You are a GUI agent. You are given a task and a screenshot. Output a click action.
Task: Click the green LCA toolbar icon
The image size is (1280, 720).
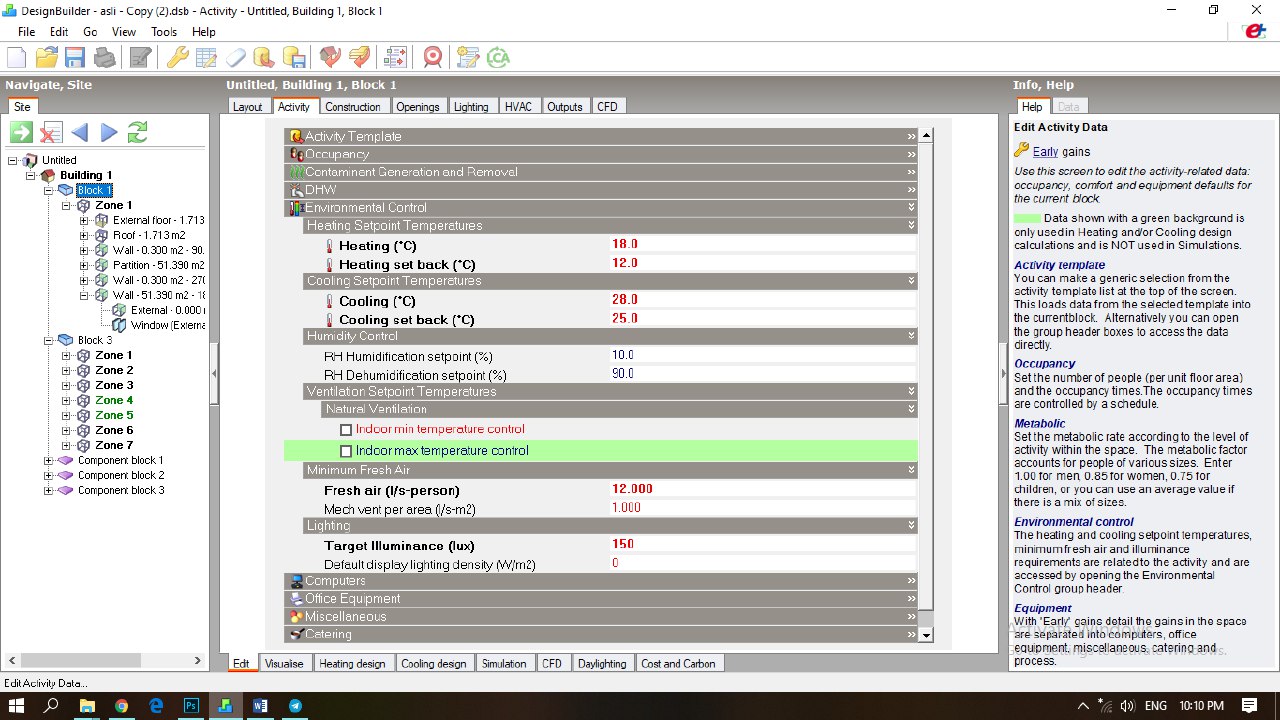(498, 57)
